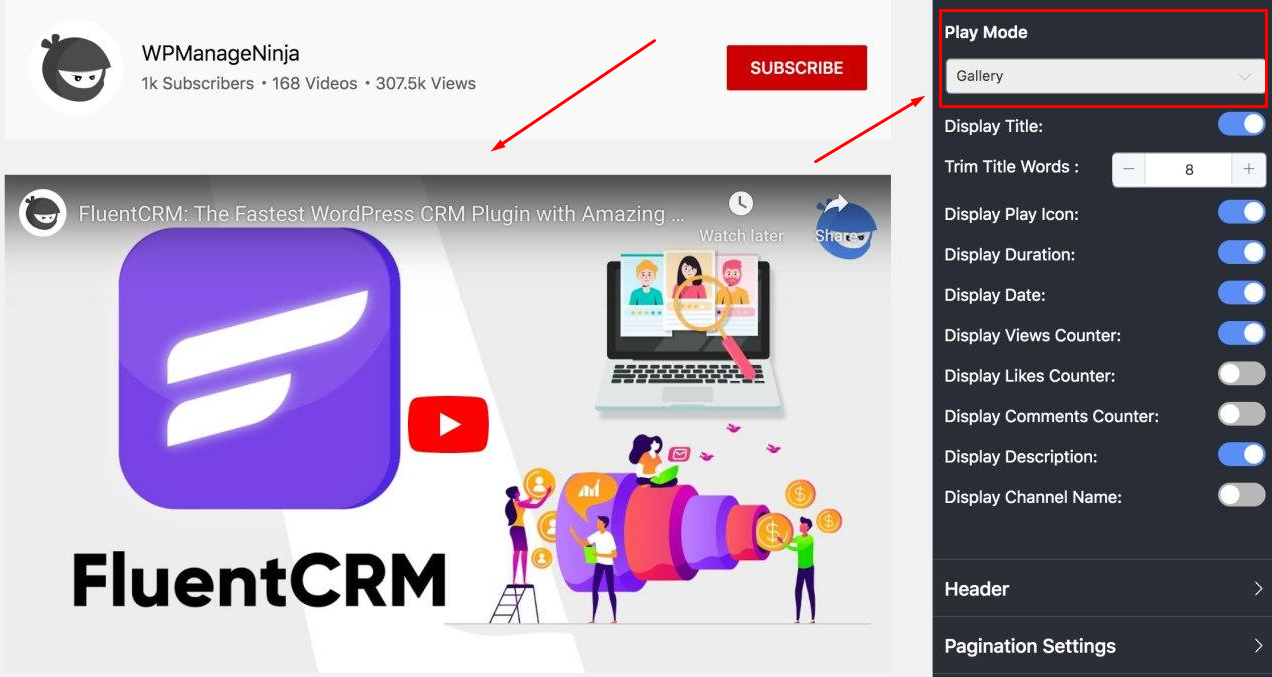Enable the Display Channel Name switch

[x=1241, y=495]
